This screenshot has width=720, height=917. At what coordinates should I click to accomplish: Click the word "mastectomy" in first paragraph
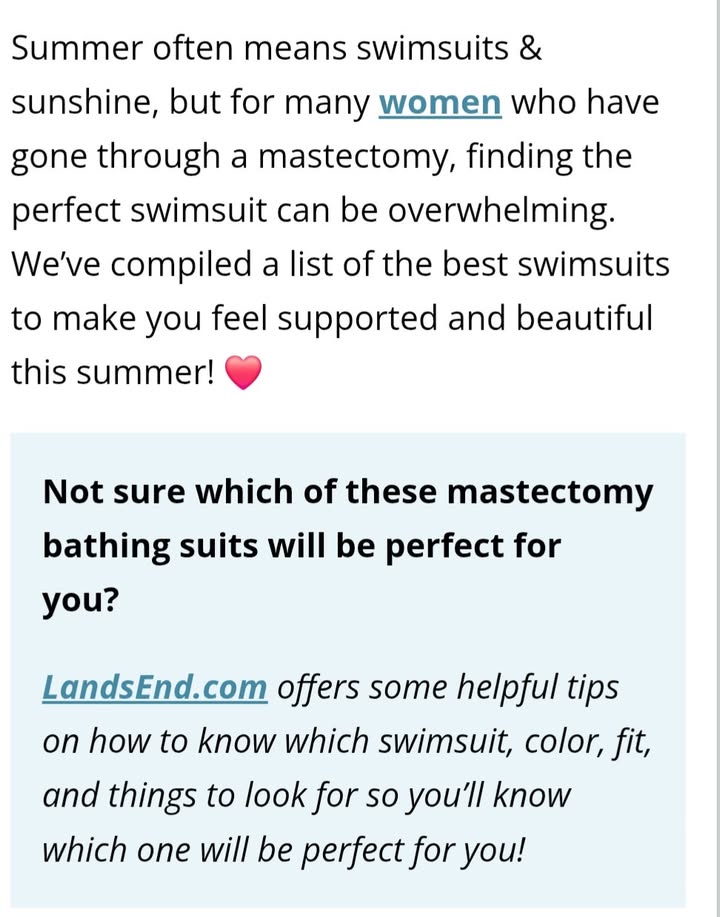[353, 158]
